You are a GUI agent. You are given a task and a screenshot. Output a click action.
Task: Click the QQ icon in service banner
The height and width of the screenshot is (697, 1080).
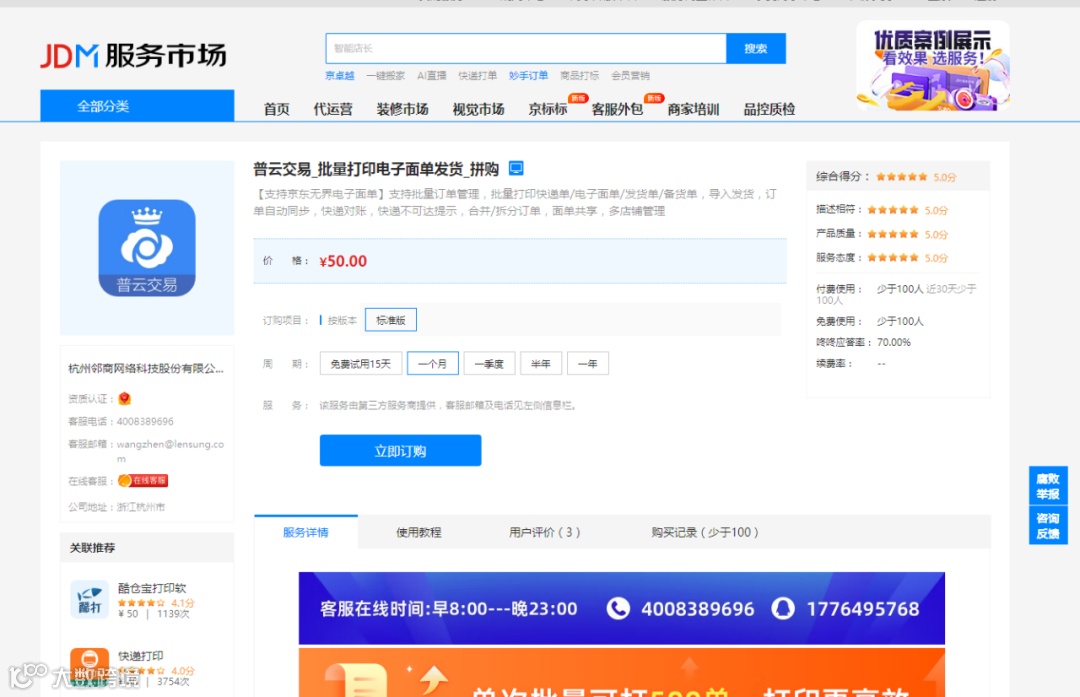782,609
